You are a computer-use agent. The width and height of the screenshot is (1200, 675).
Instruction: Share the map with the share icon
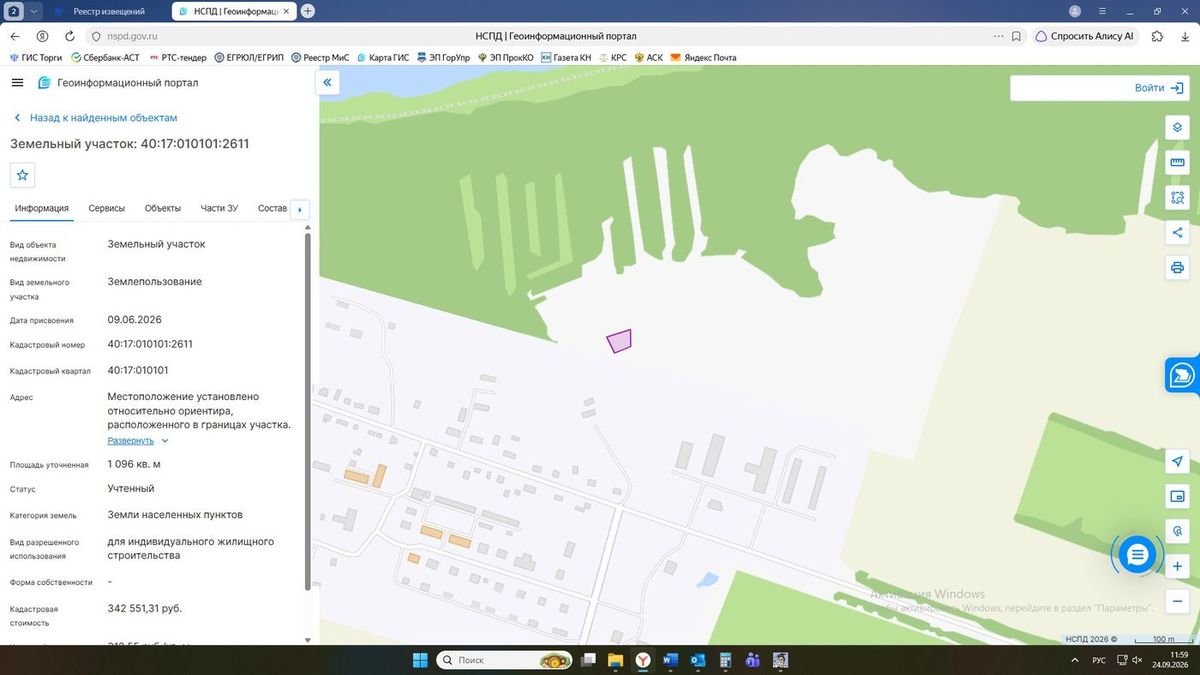[x=1177, y=233]
